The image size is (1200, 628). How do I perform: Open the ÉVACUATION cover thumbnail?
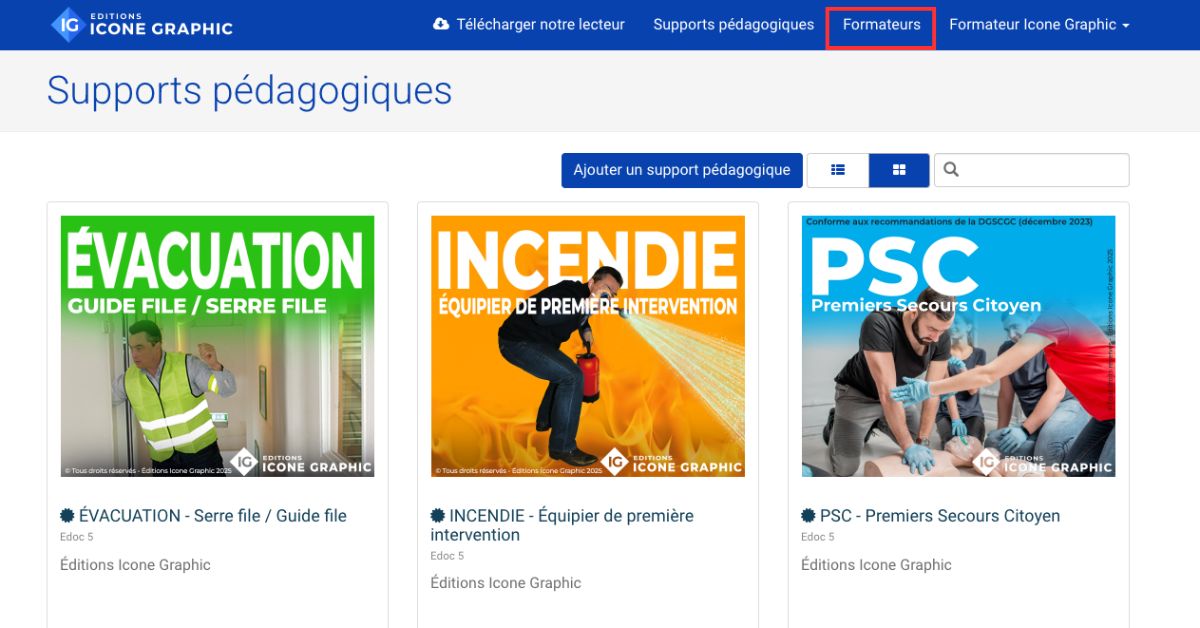tap(217, 346)
